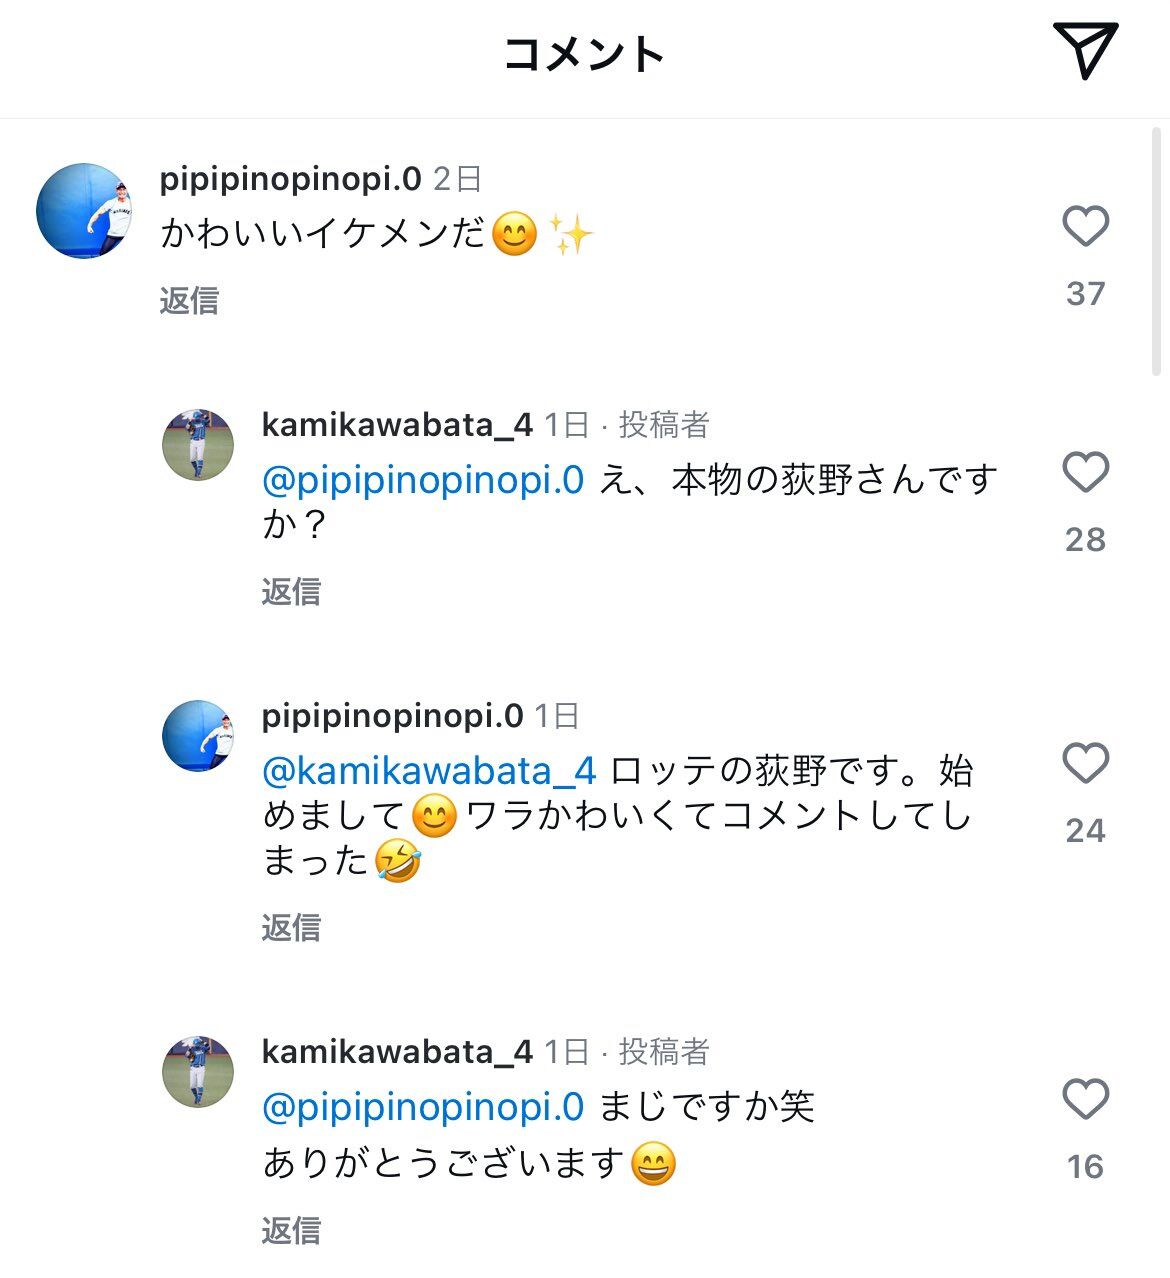Tap @pipipinopinopi.0 mention in 本物の荻野さん reply

422,481
